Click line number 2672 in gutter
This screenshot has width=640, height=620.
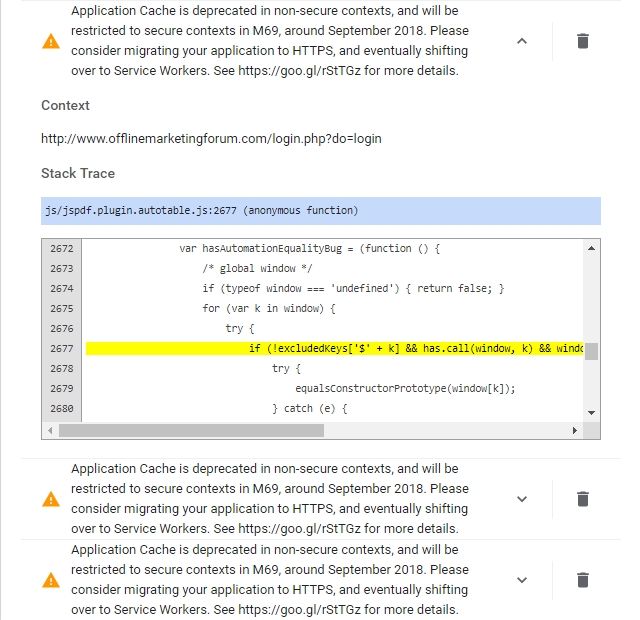point(62,249)
